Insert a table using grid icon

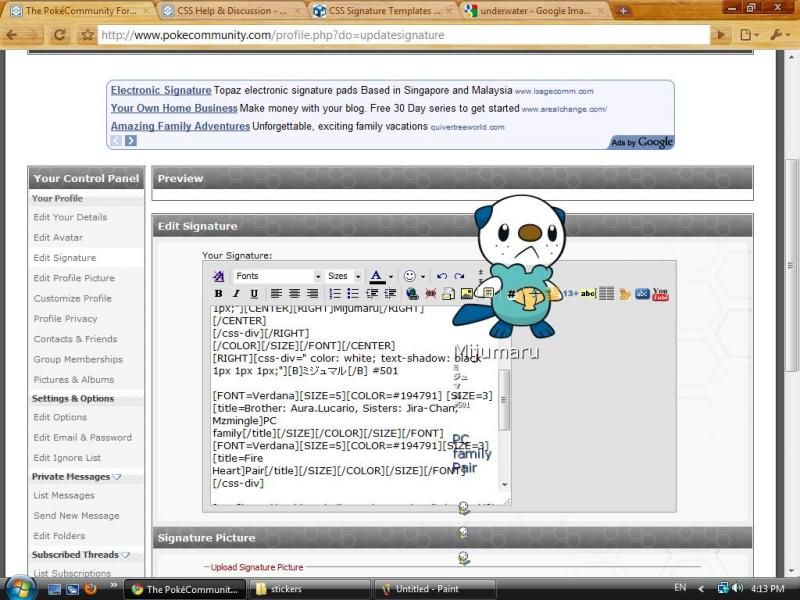click(606, 294)
